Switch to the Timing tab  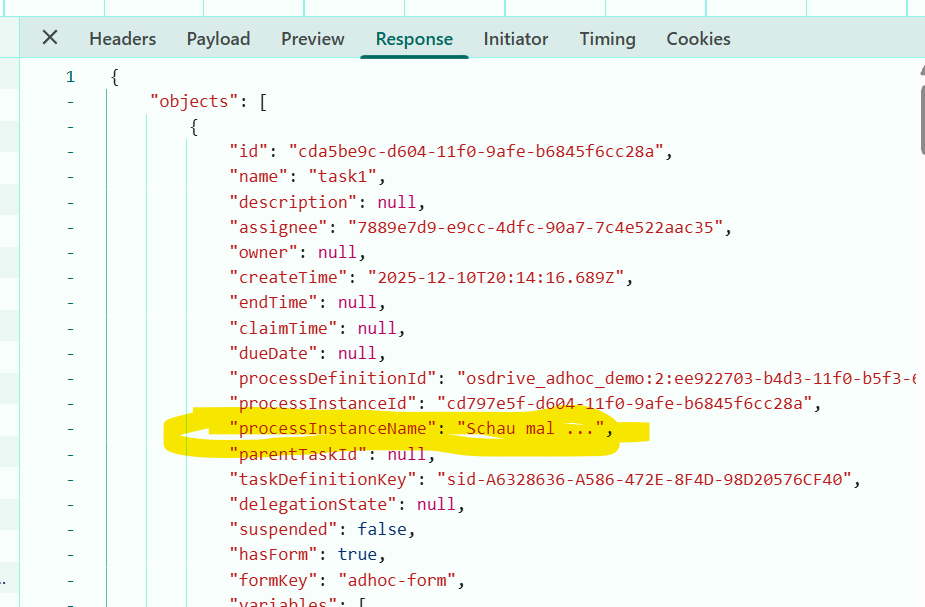(608, 39)
